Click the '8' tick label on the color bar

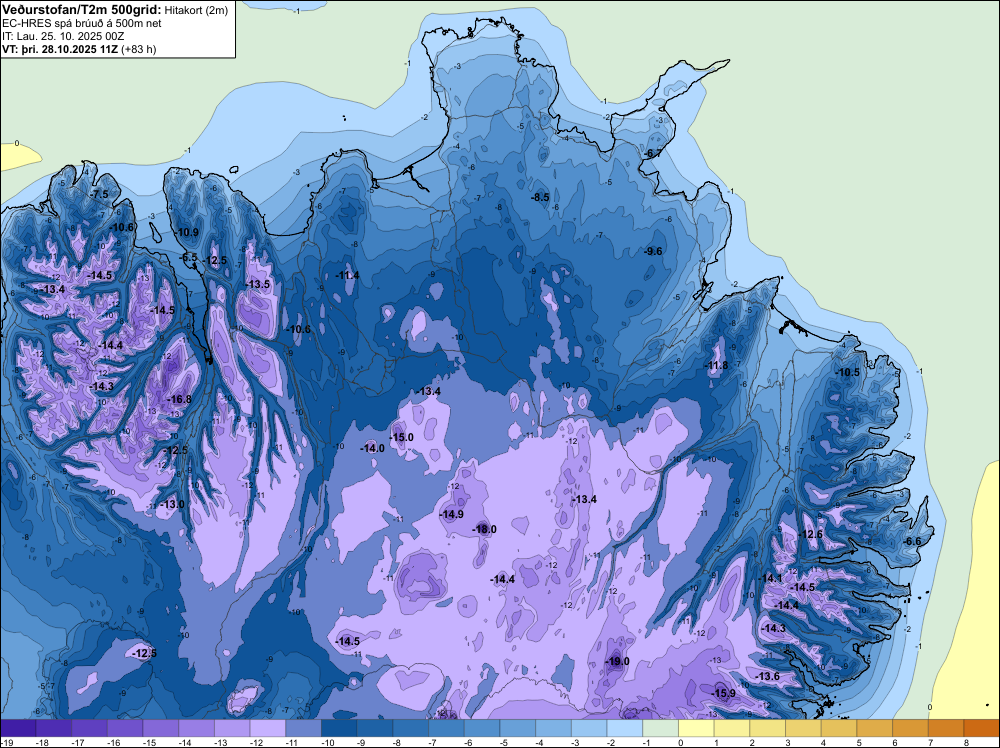pos(967,743)
